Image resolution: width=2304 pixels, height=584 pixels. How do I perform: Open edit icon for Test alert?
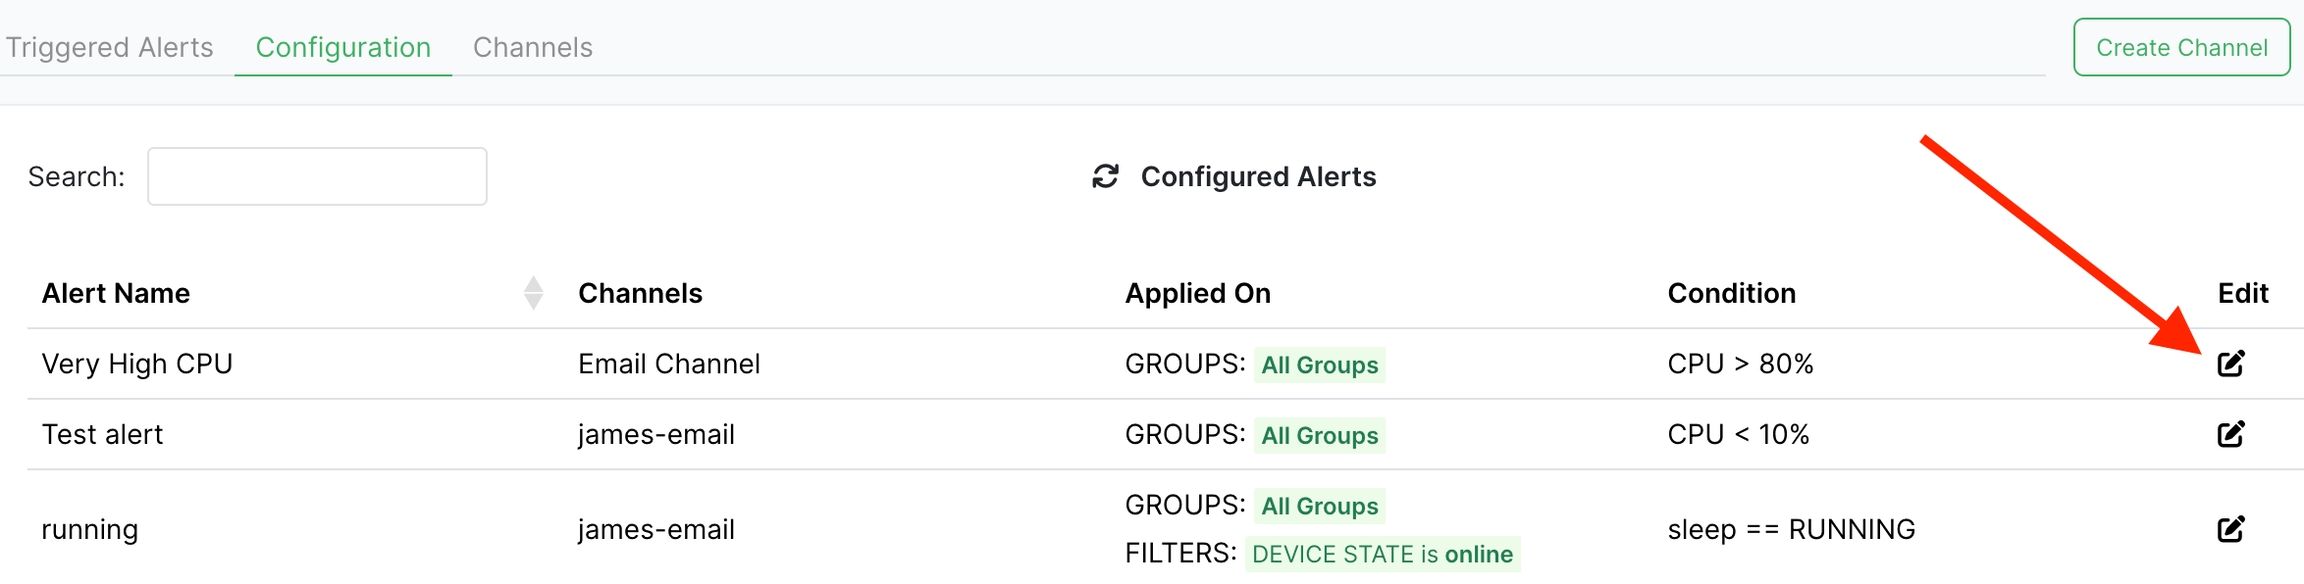click(2230, 434)
